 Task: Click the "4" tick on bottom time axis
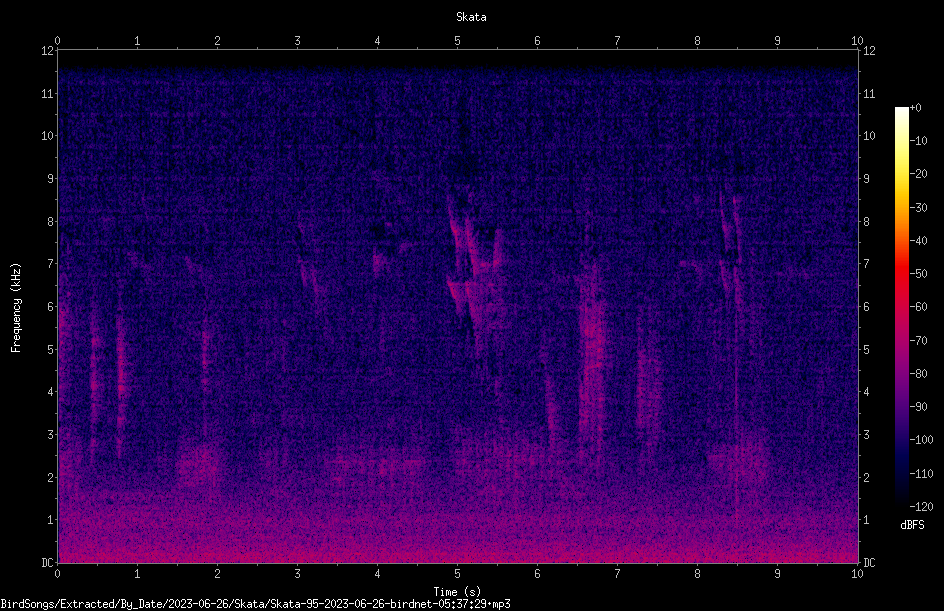pyautogui.click(x=377, y=574)
